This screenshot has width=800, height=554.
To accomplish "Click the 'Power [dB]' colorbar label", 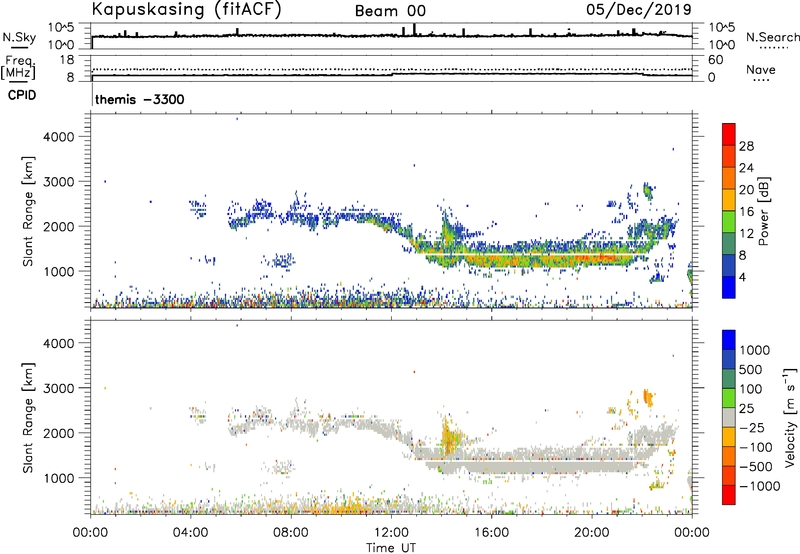I will point(763,211).
